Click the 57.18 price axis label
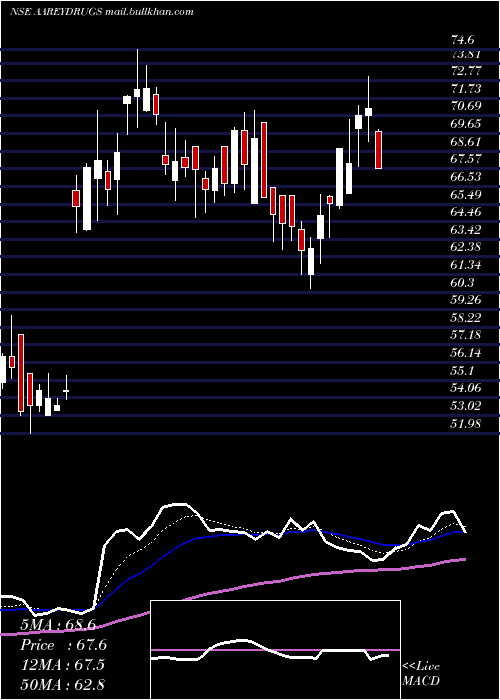This screenshot has width=500, height=700. 467,335
